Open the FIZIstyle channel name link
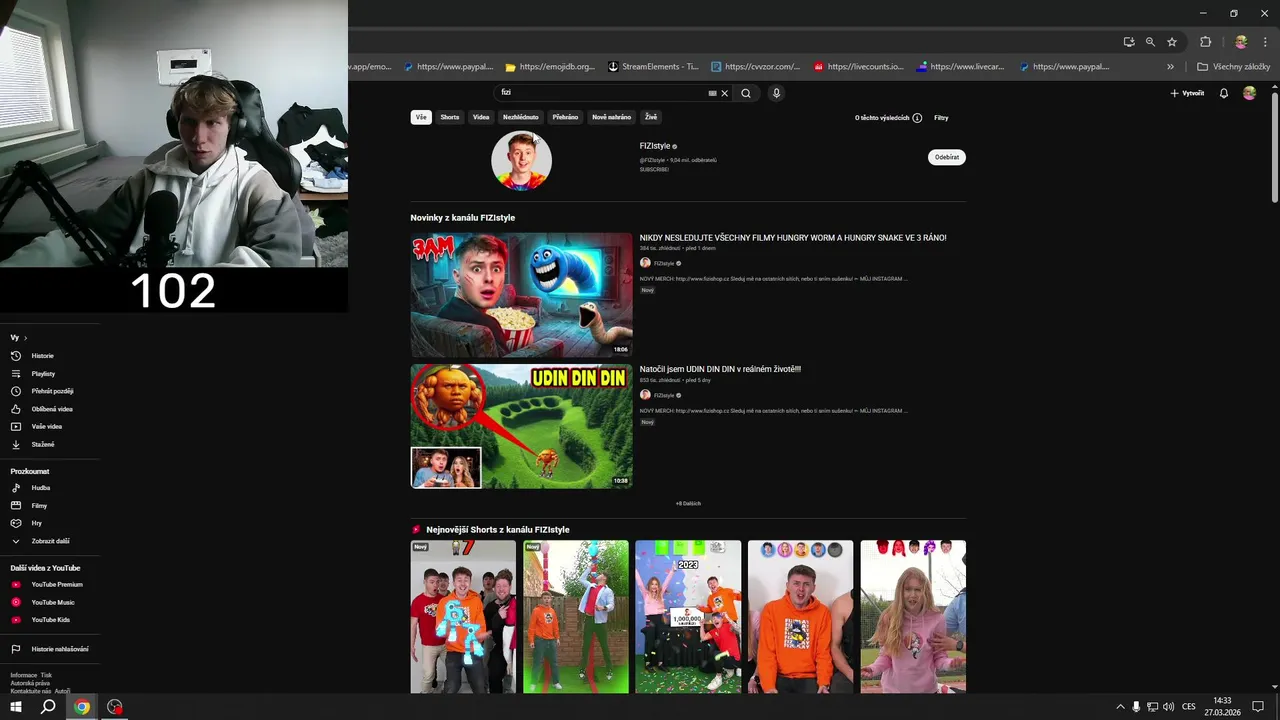This screenshot has width=1280, height=720. tap(655, 146)
